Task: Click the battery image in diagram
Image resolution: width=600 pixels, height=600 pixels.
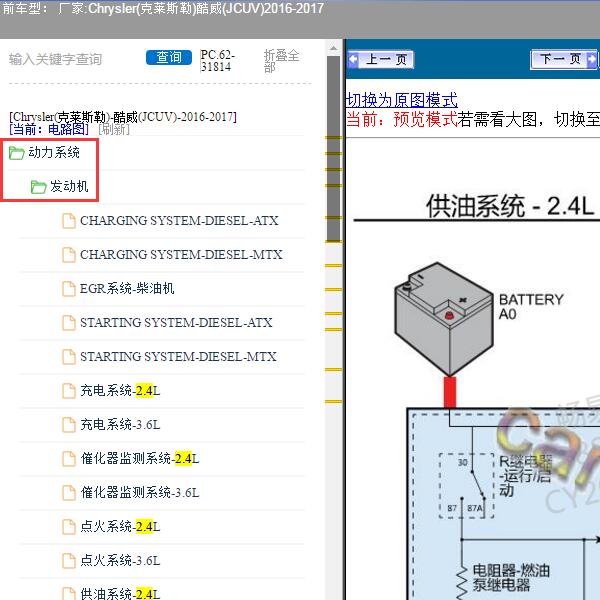Action: point(444,319)
